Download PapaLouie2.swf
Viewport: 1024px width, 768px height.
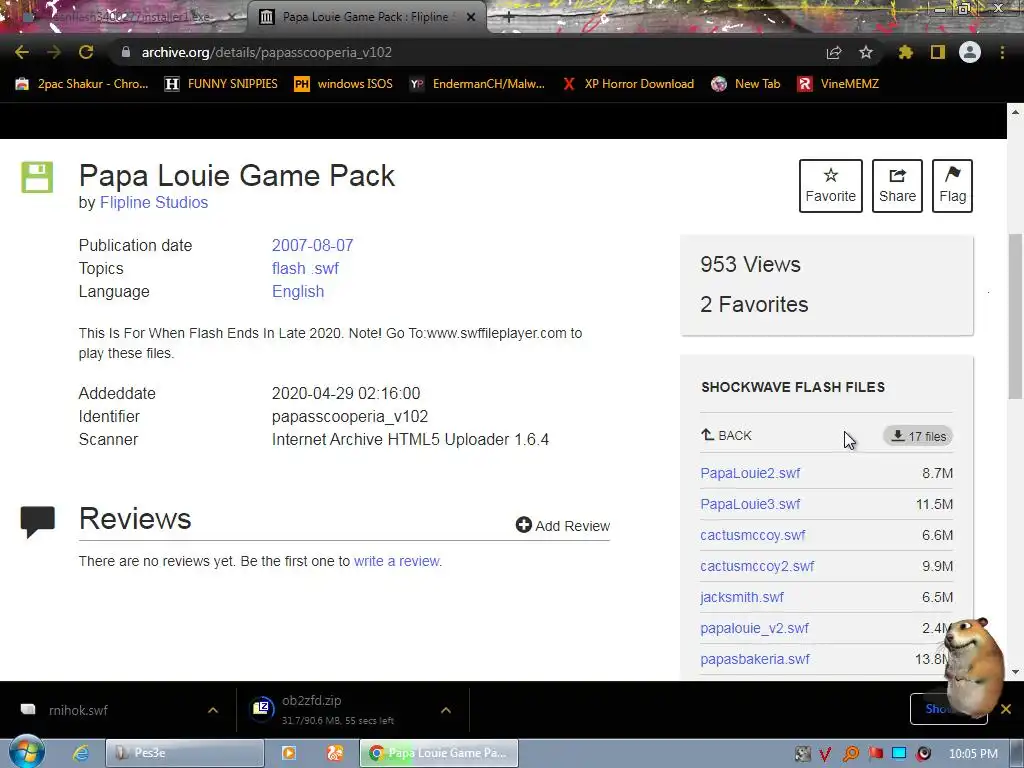[x=750, y=473]
